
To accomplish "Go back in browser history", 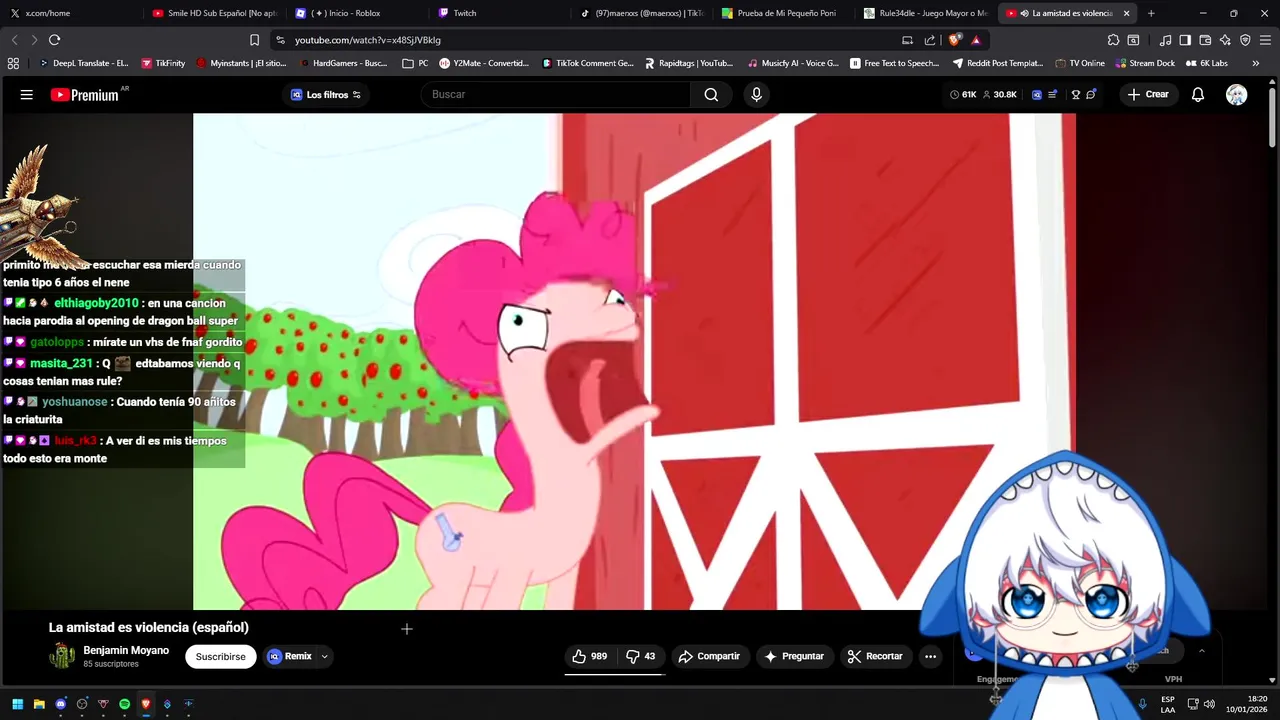I will 14,40.
